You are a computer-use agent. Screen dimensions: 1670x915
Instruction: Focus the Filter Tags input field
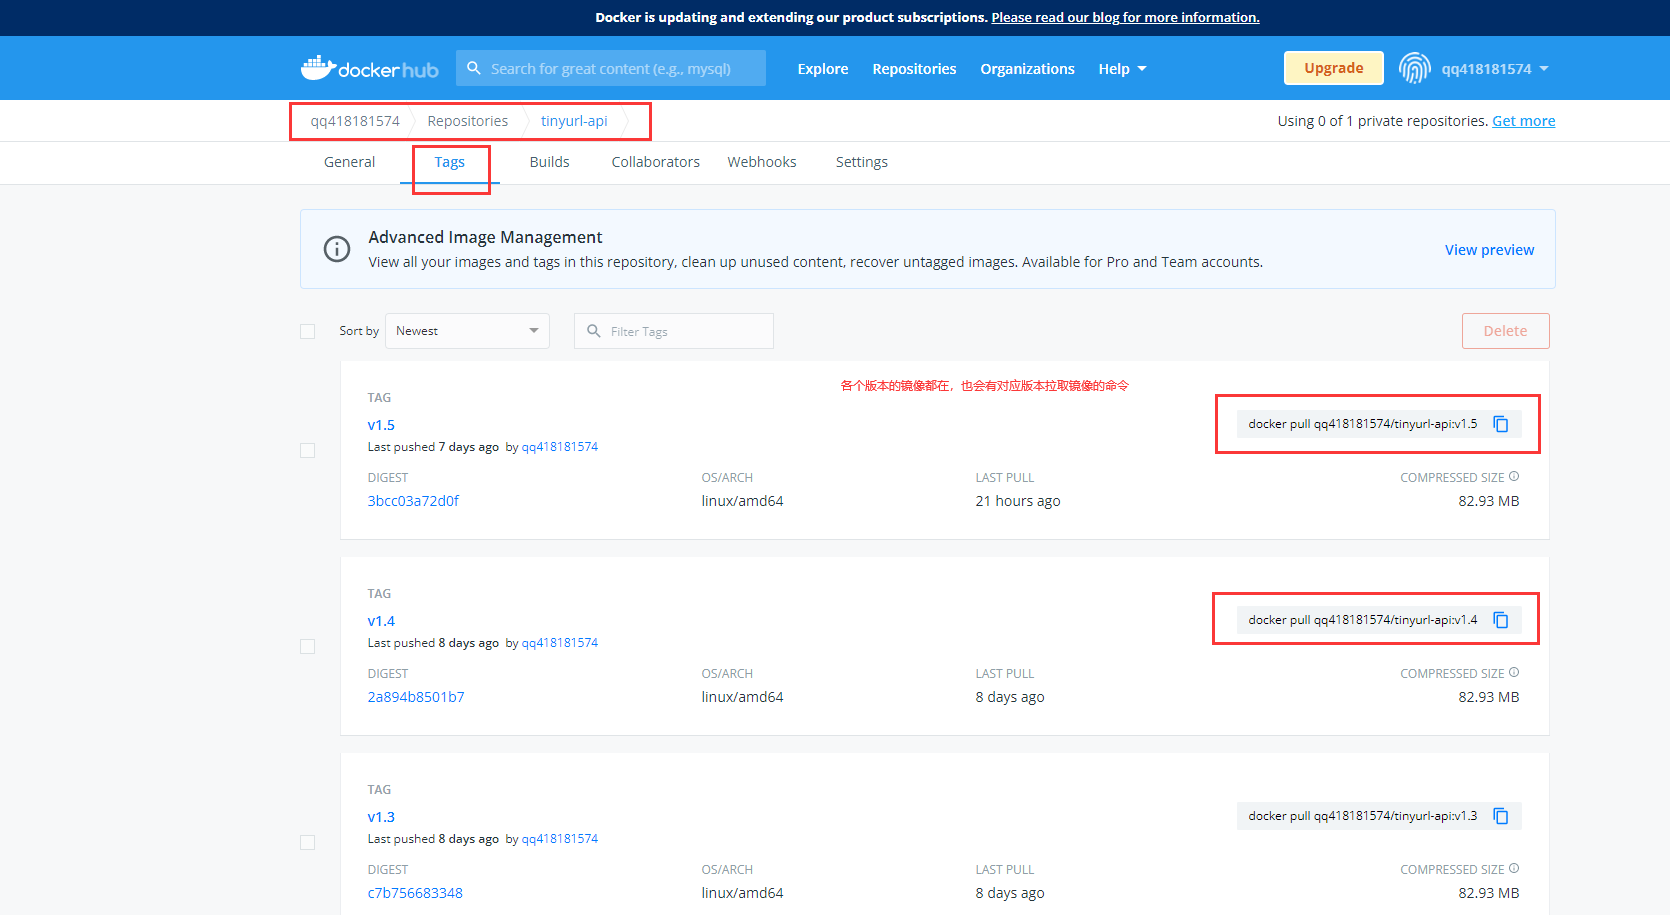674,331
